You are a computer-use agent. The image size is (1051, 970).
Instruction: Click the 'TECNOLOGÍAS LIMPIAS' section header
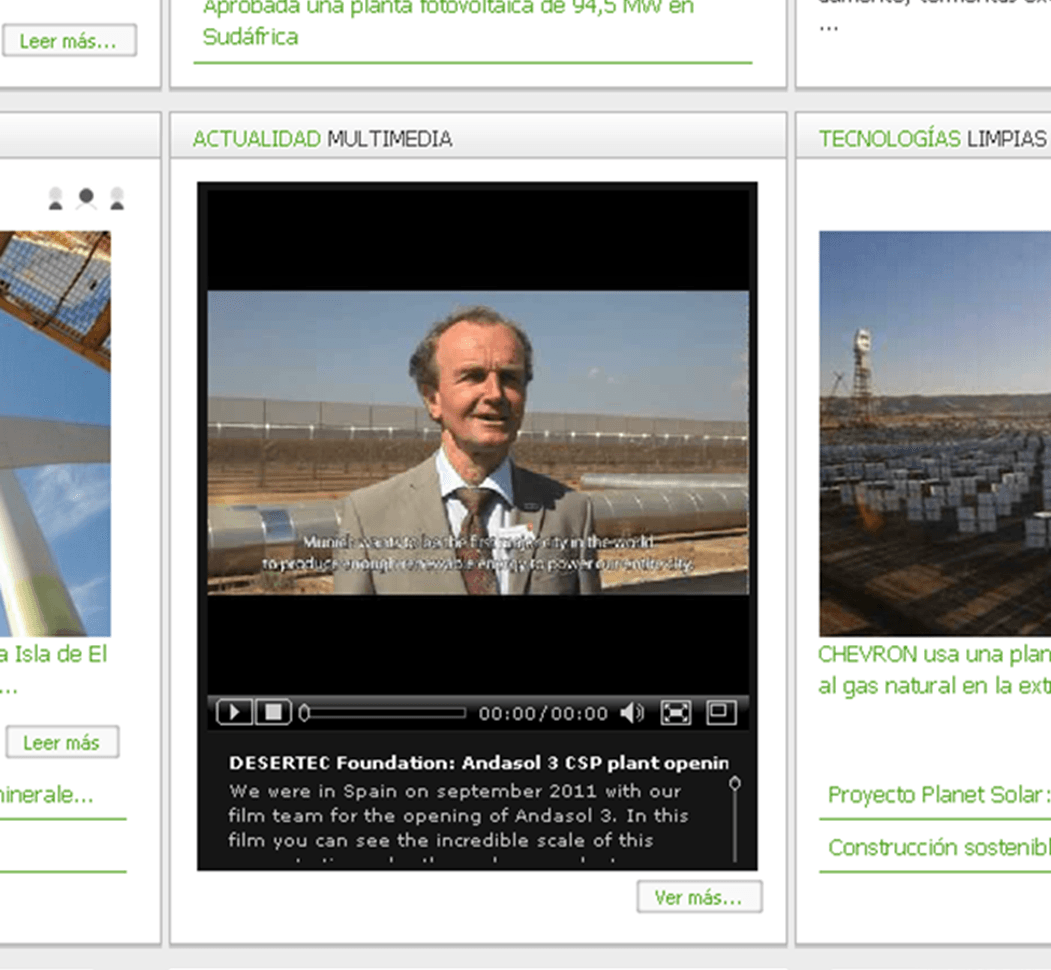932,139
